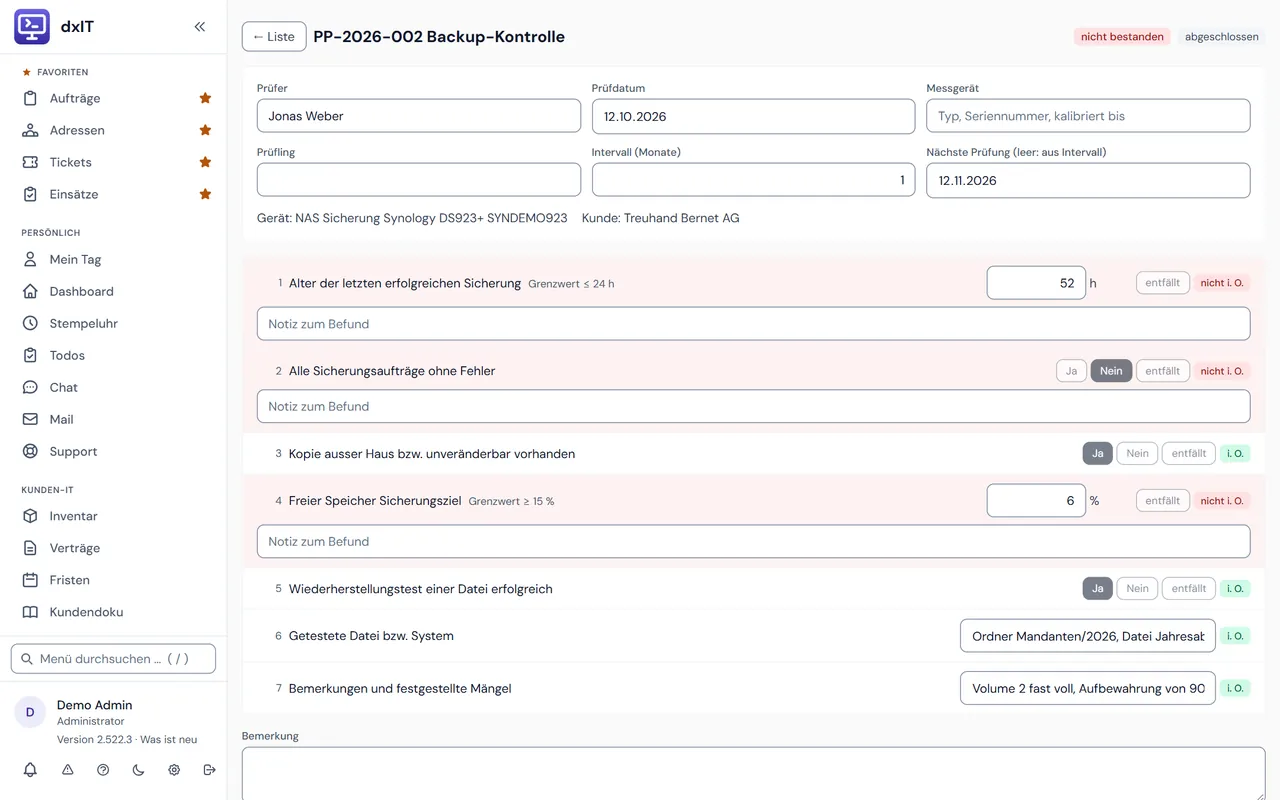
Task: Focus the Menü durchsuchen search box
Action: 113,659
